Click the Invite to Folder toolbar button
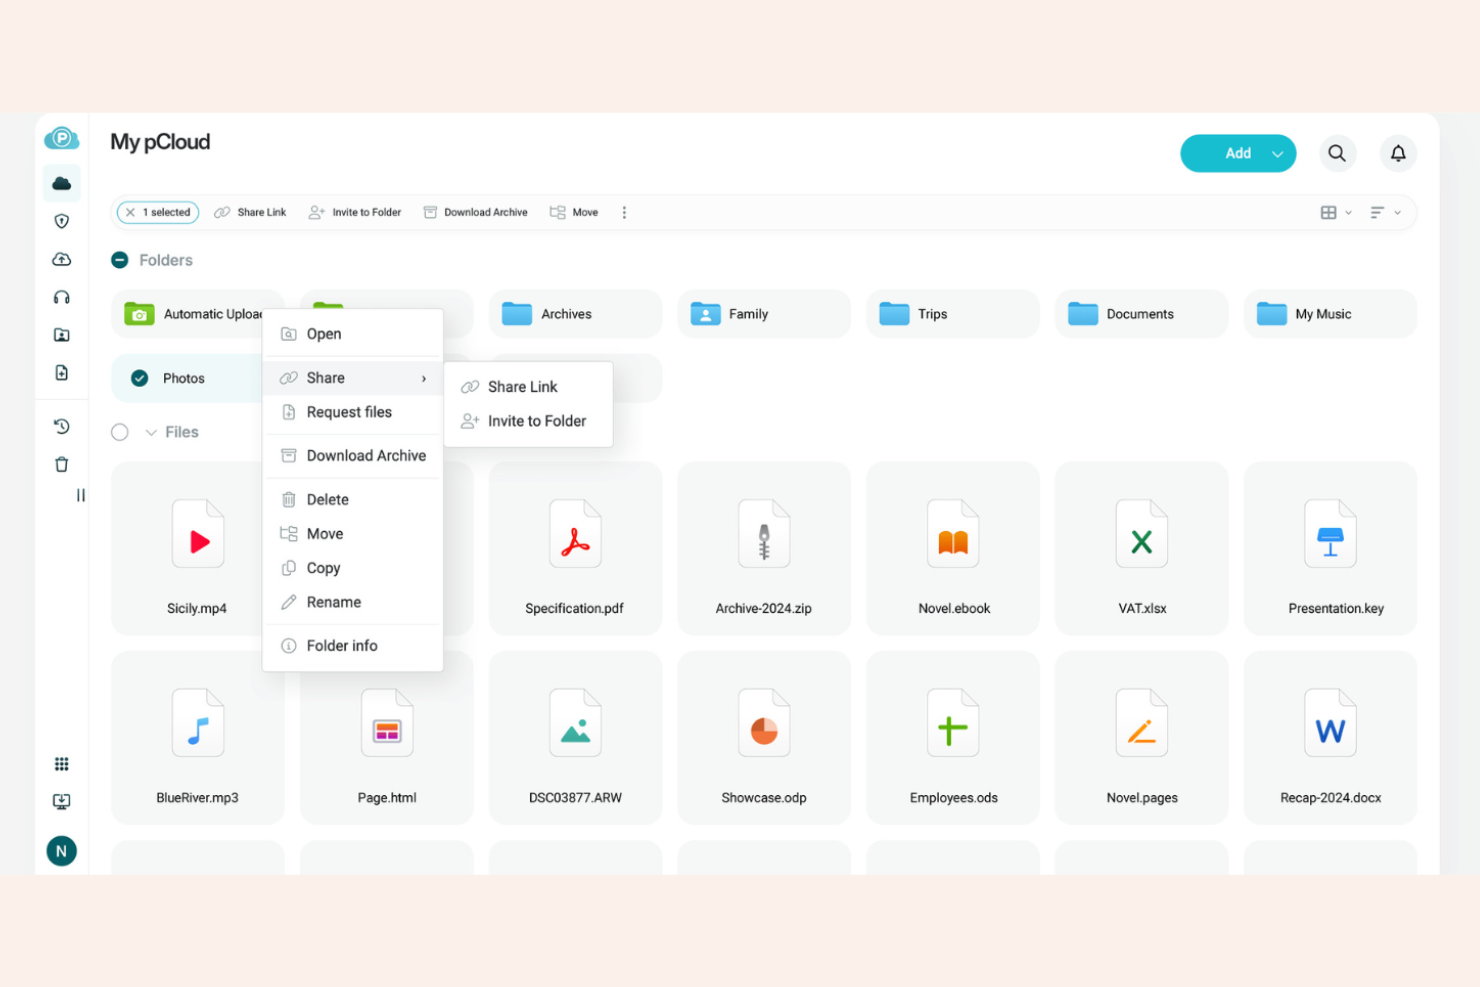1480x987 pixels. [x=355, y=212]
